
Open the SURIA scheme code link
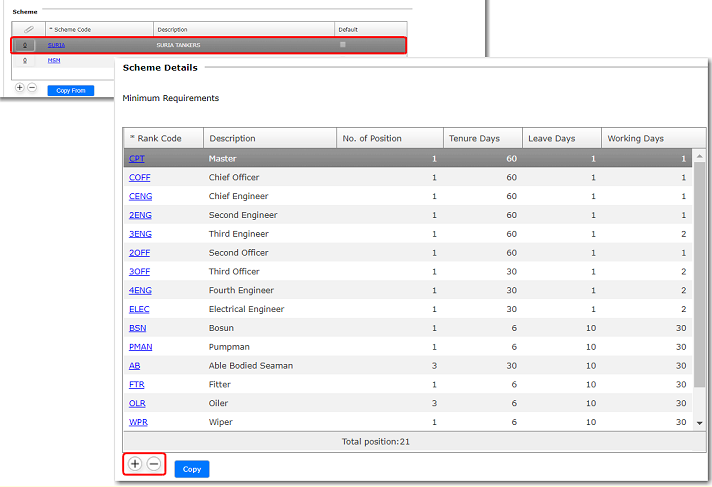pyautogui.click(x=56, y=45)
